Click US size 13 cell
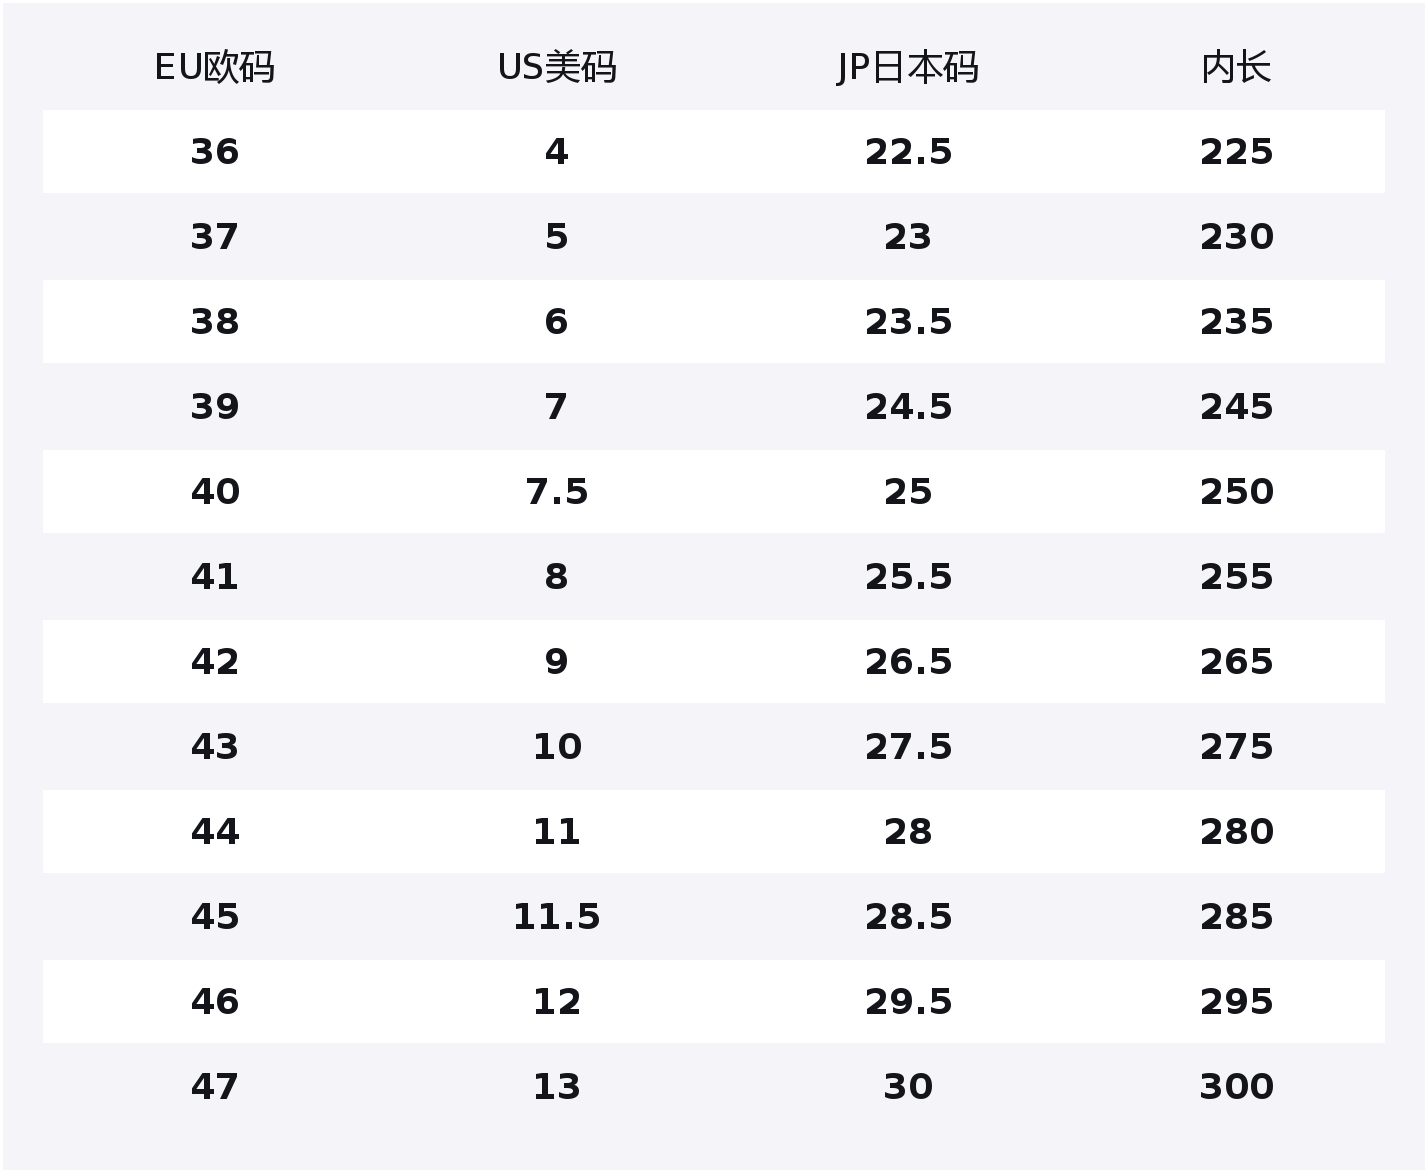 click(x=557, y=1087)
